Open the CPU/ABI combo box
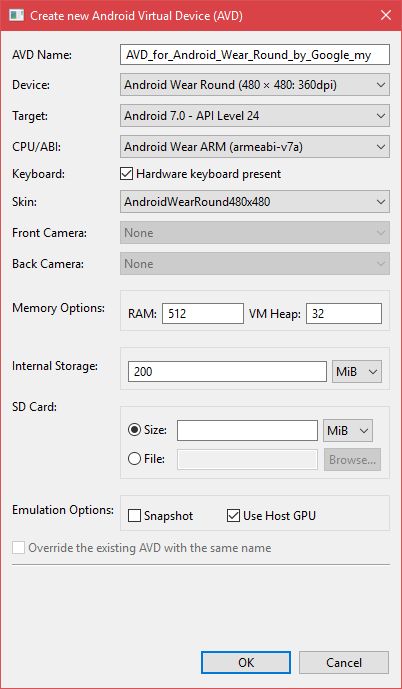The width and height of the screenshot is (402, 689). [x=255, y=147]
